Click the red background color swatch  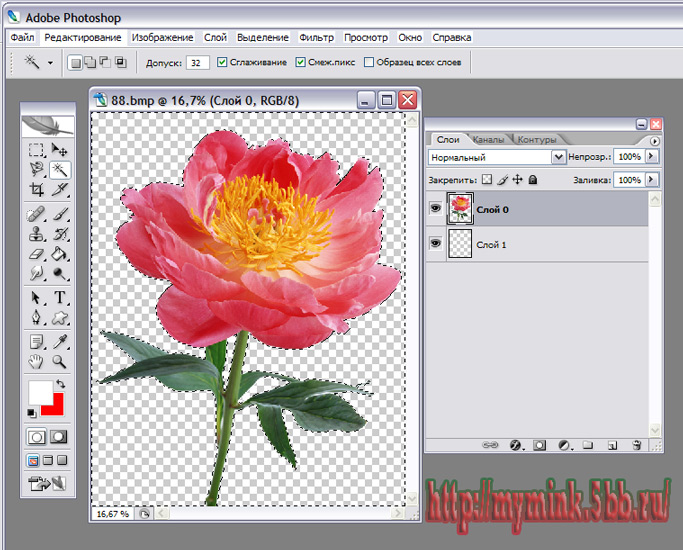coord(56,407)
